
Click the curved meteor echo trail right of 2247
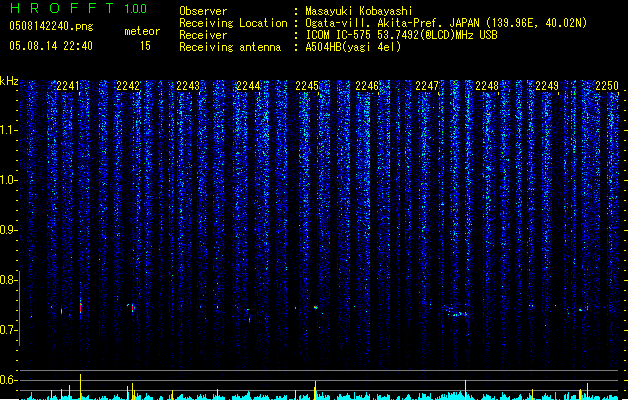456,312
